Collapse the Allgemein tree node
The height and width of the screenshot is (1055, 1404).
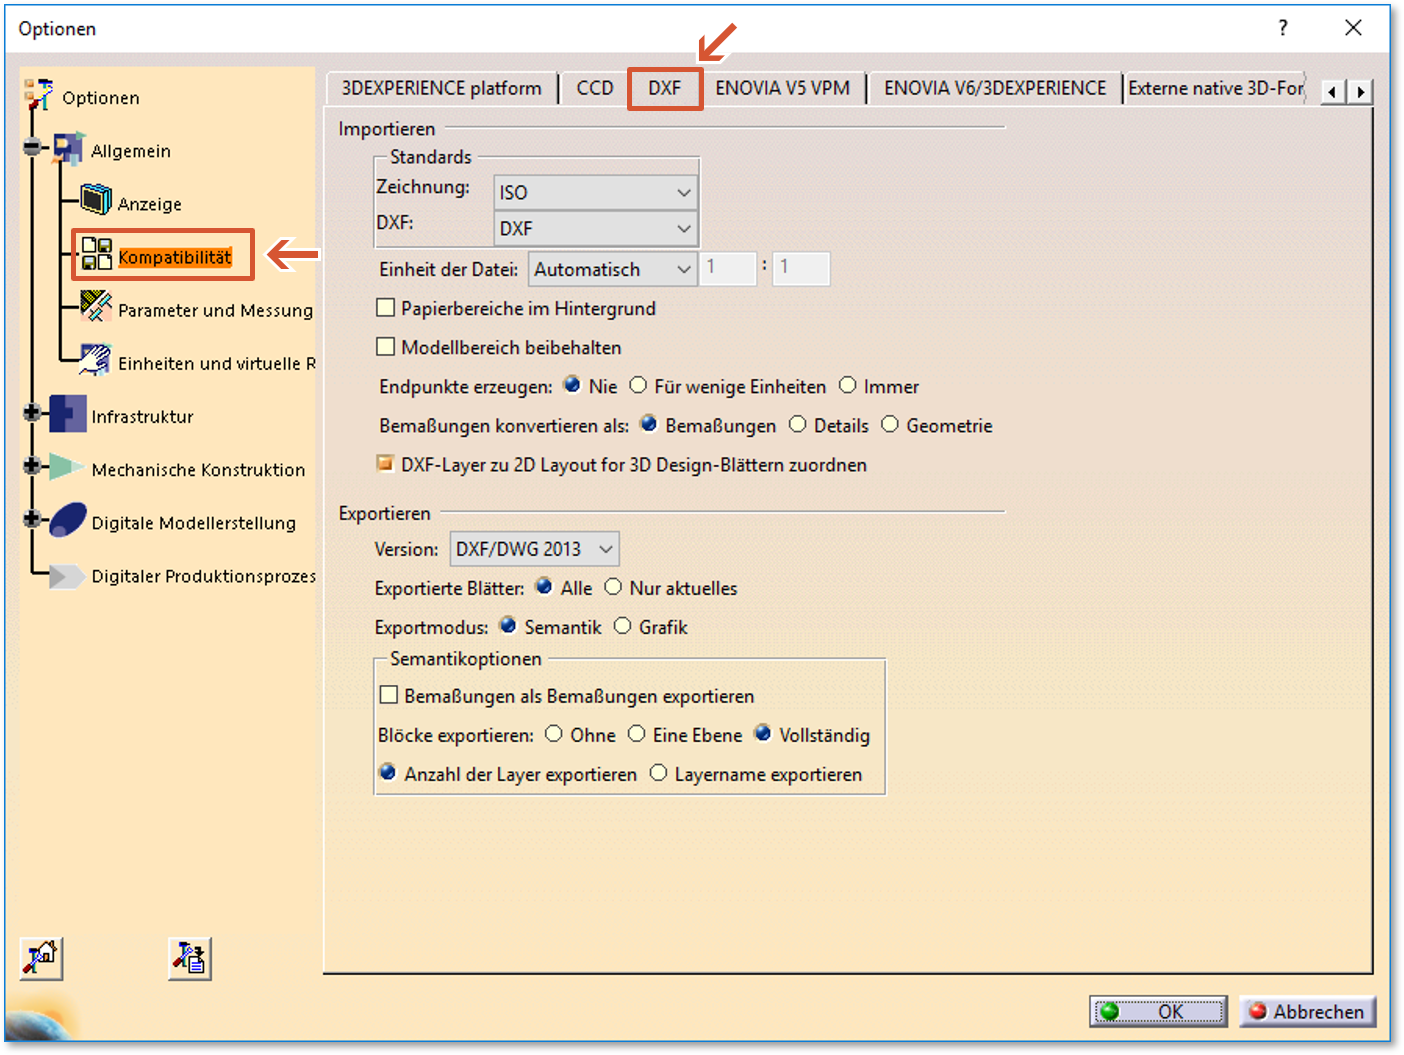point(32,148)
